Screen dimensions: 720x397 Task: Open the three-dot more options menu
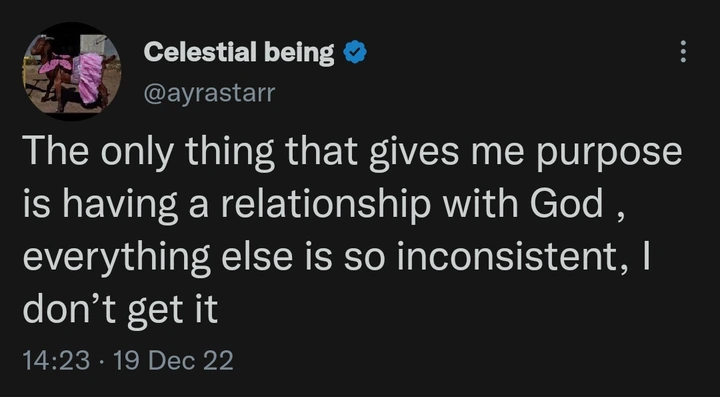[683, 51]
